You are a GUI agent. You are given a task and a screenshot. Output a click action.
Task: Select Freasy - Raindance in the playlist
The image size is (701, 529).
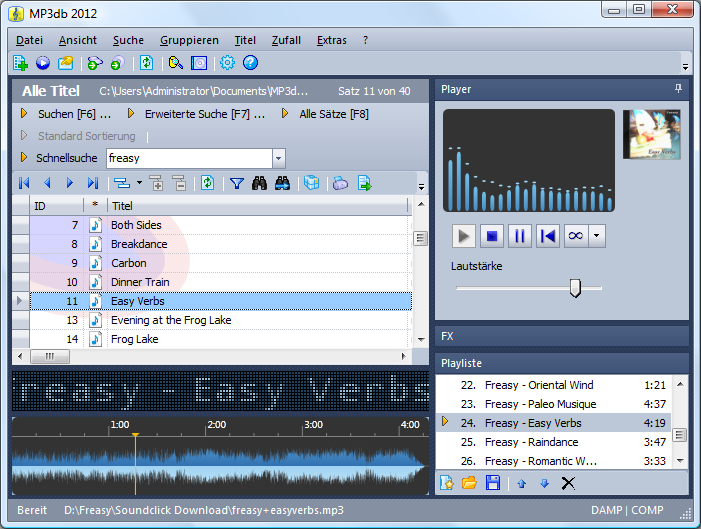pos(553,442)
